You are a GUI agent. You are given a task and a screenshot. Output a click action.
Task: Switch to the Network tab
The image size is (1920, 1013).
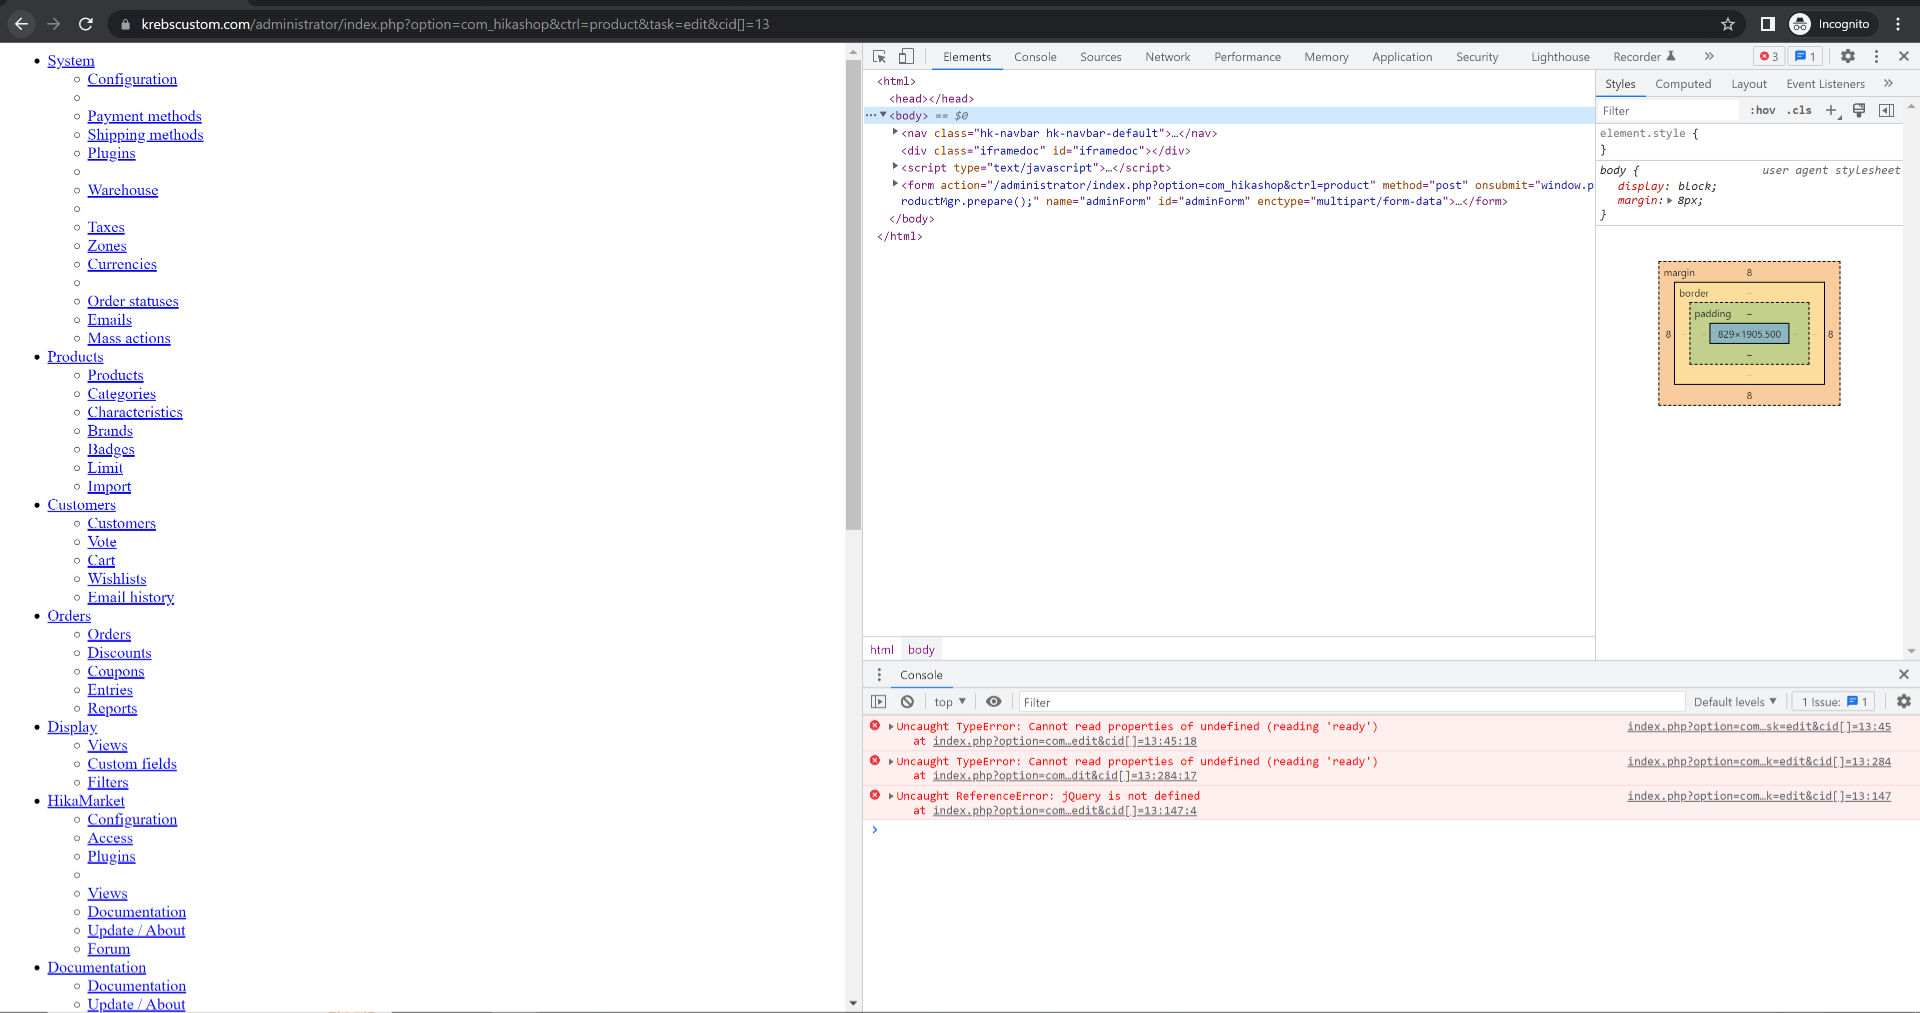[x=1167, y=57]
